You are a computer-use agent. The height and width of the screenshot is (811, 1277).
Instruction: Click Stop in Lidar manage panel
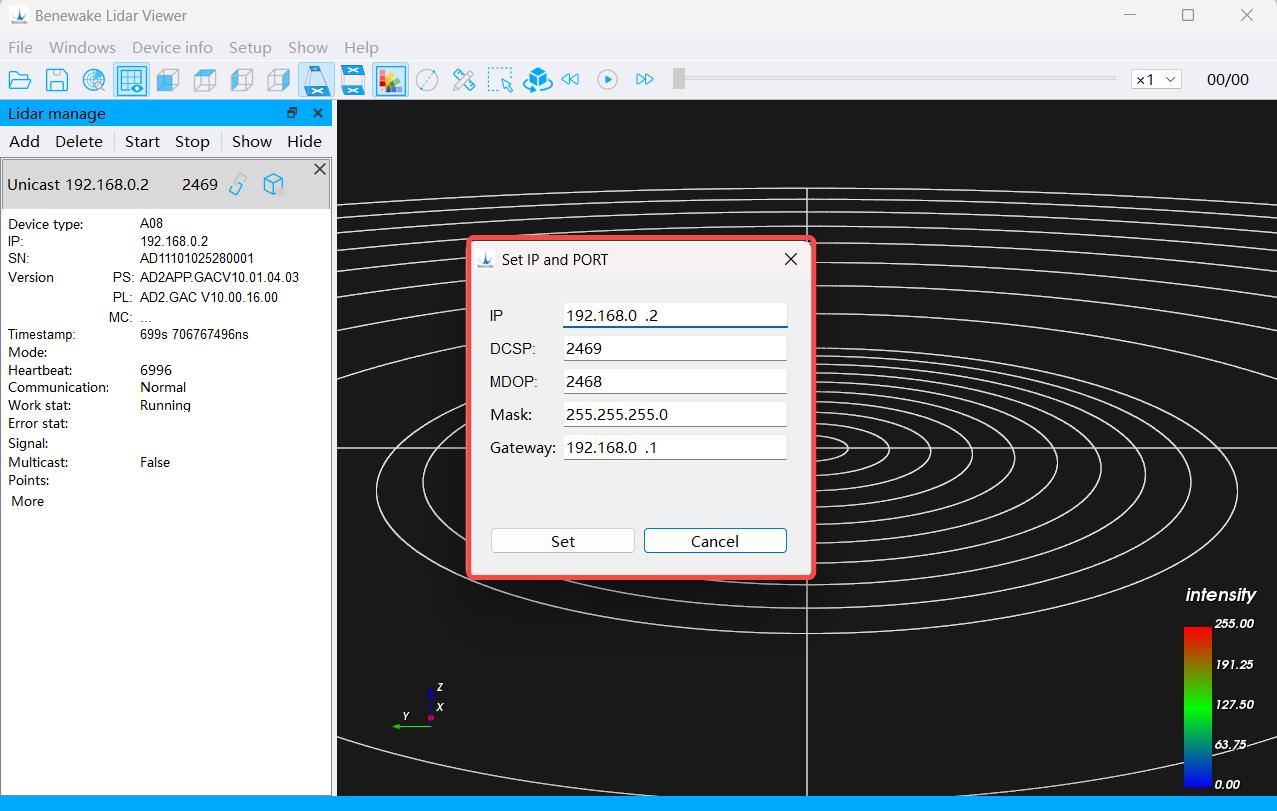[x=192, y=142]
